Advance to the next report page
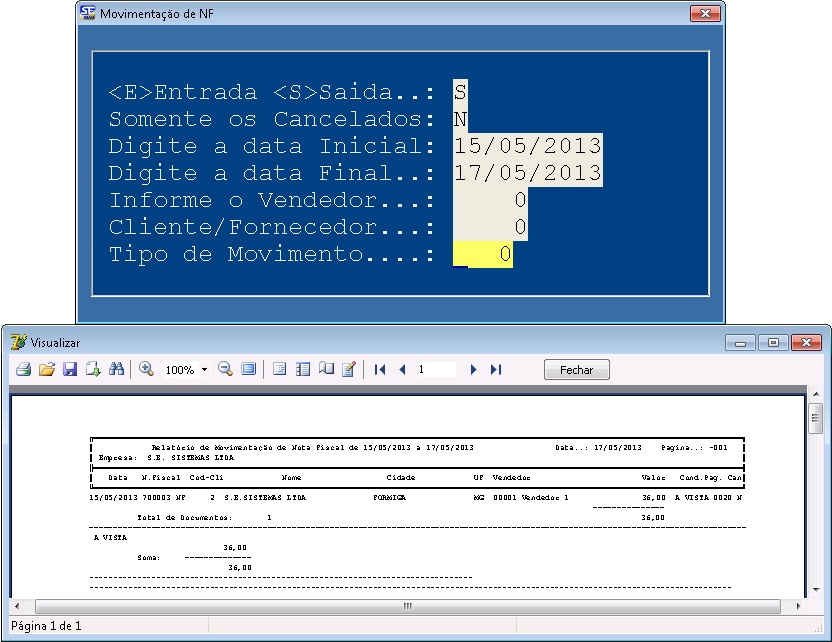 [x=474, y=370]
